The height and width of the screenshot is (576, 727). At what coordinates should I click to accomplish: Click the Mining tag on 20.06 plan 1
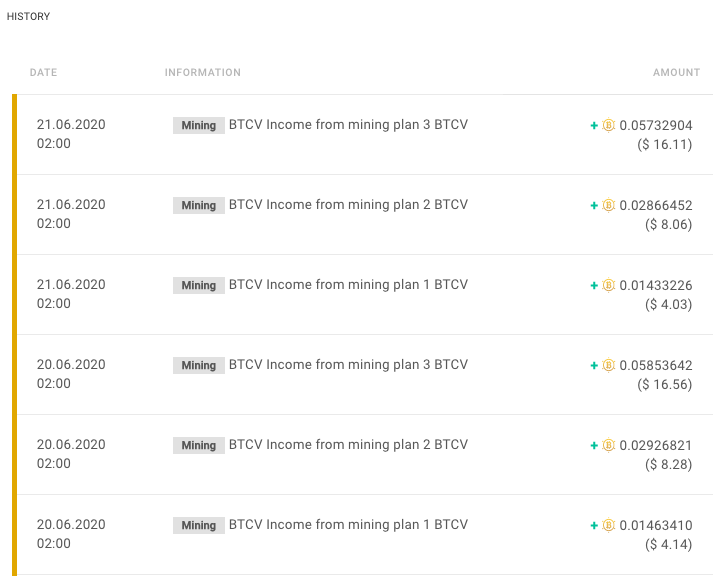(198, 526)
